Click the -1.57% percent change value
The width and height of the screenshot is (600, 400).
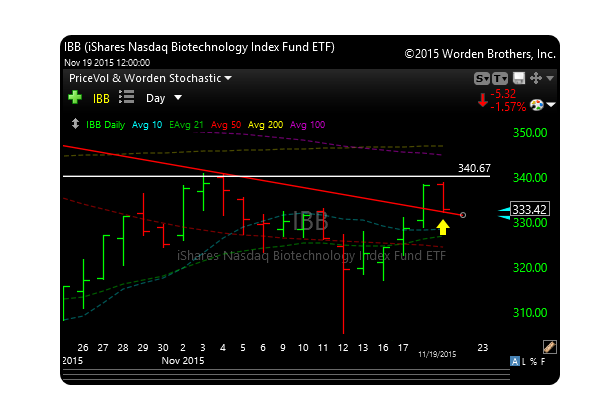tap(508, 106)
